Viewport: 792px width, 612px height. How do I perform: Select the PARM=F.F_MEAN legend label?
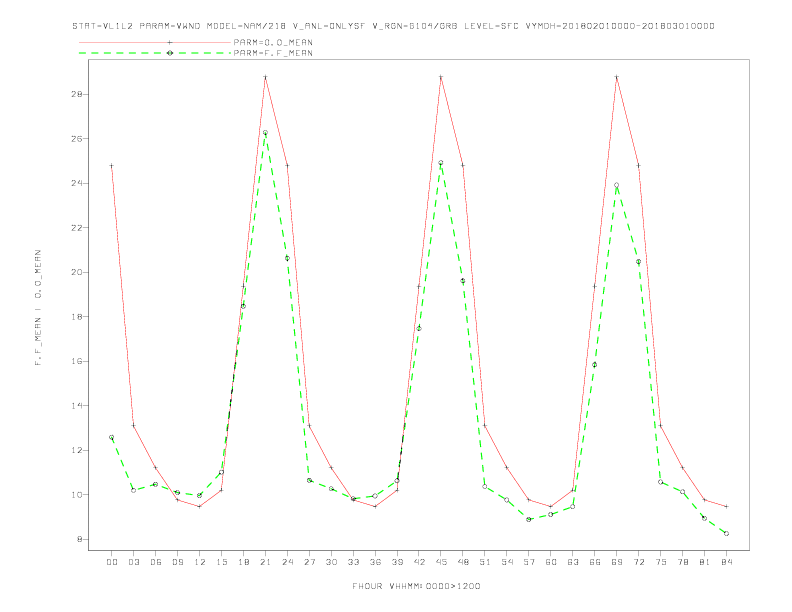click(x=273, y=53)
